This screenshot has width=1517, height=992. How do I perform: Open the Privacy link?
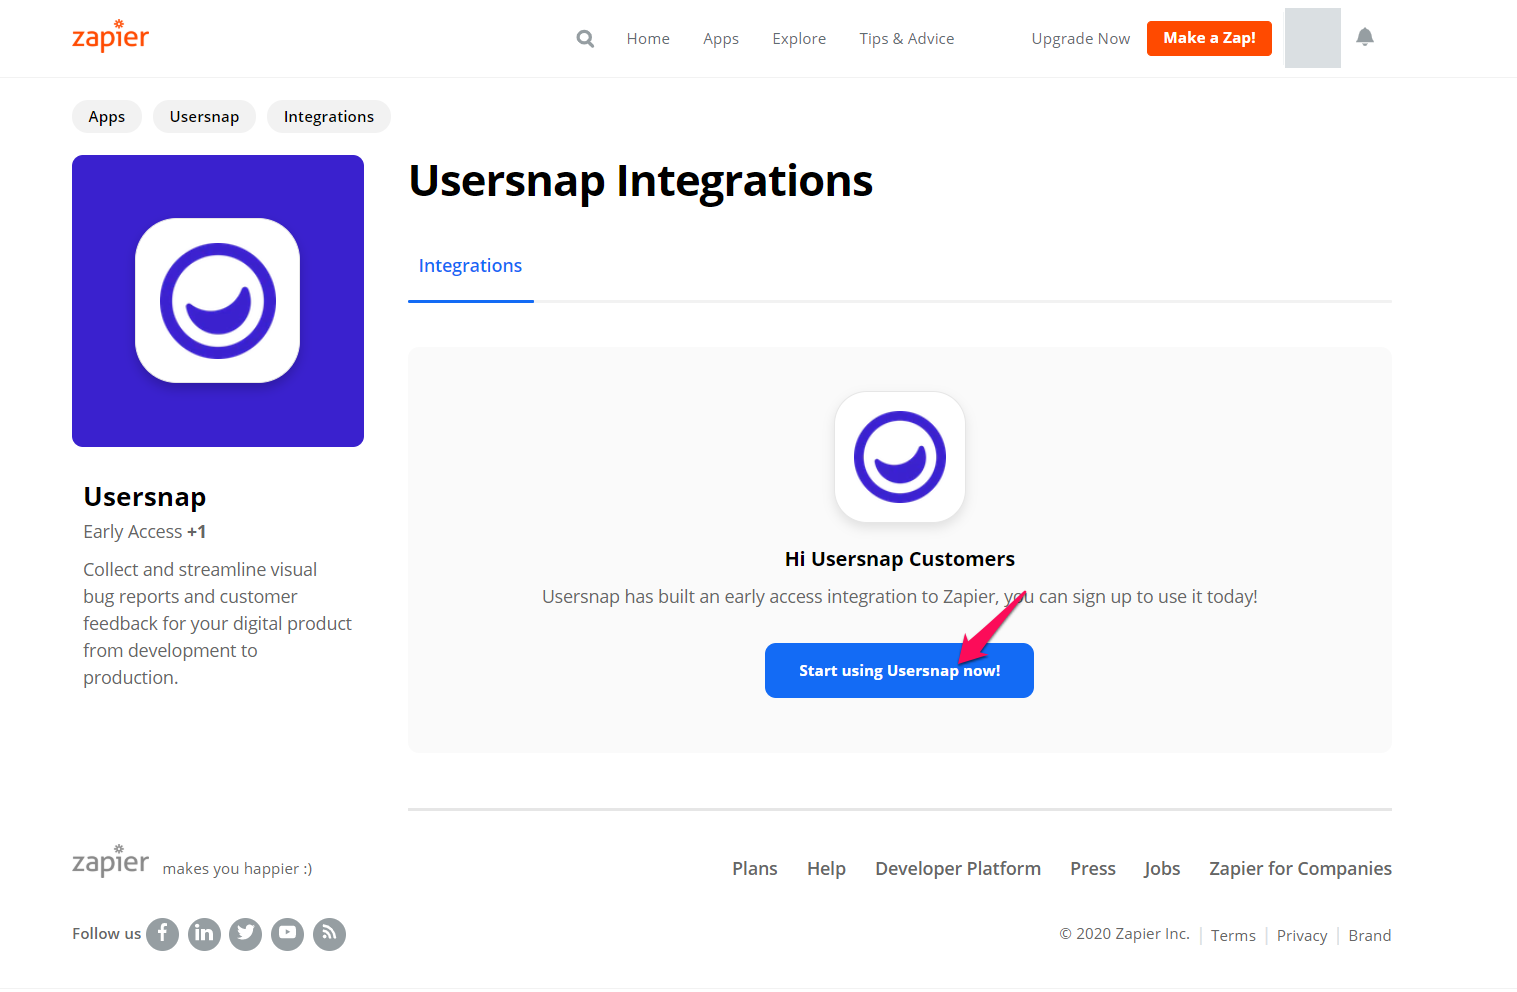click(1302, 936)
